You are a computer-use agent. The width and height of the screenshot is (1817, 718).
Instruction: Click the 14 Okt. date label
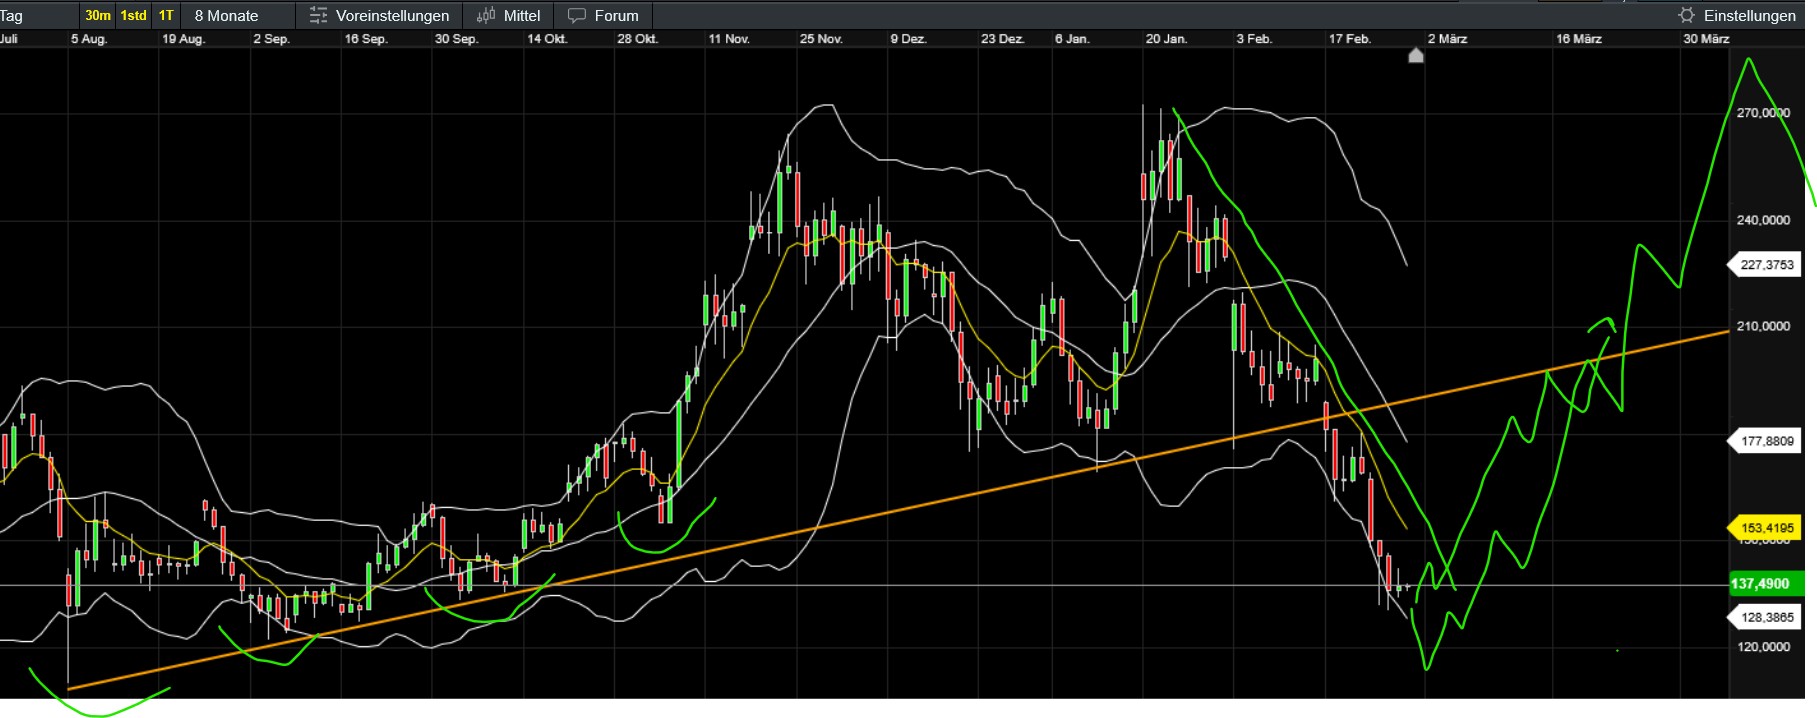point(547,39)
